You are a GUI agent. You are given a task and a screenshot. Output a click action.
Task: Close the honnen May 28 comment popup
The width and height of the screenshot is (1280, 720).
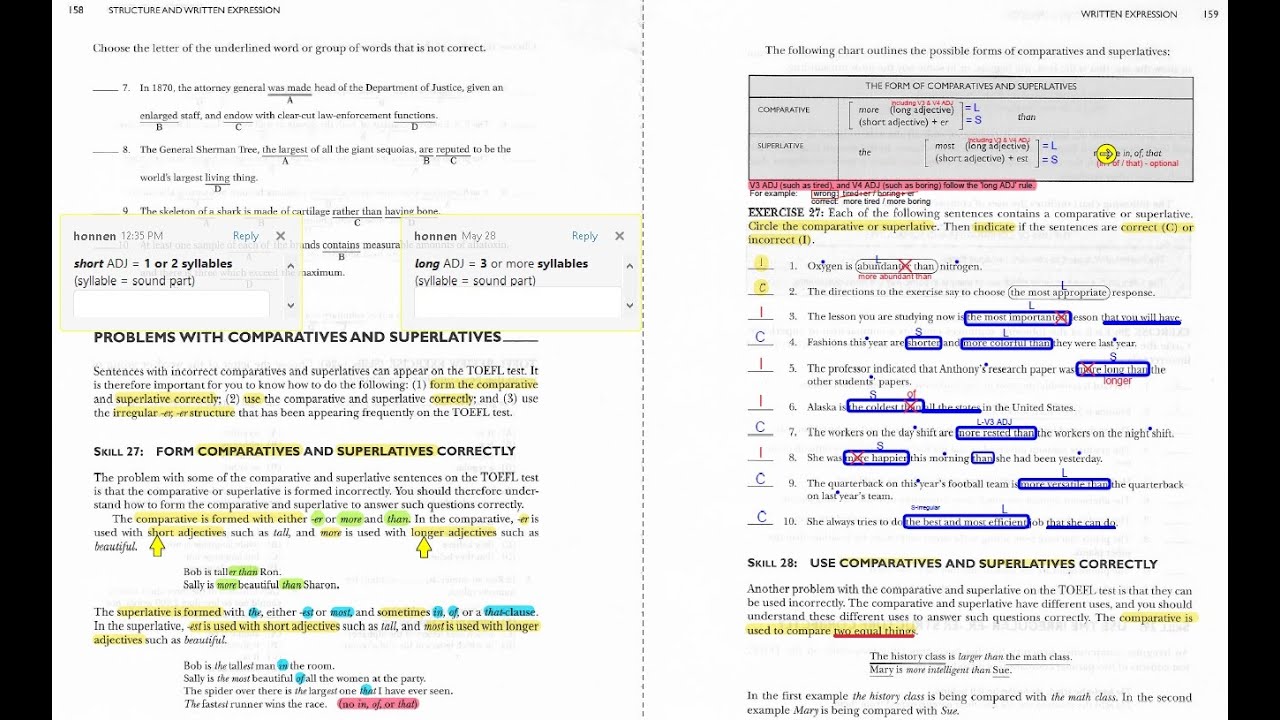click(x=619, y=236)
